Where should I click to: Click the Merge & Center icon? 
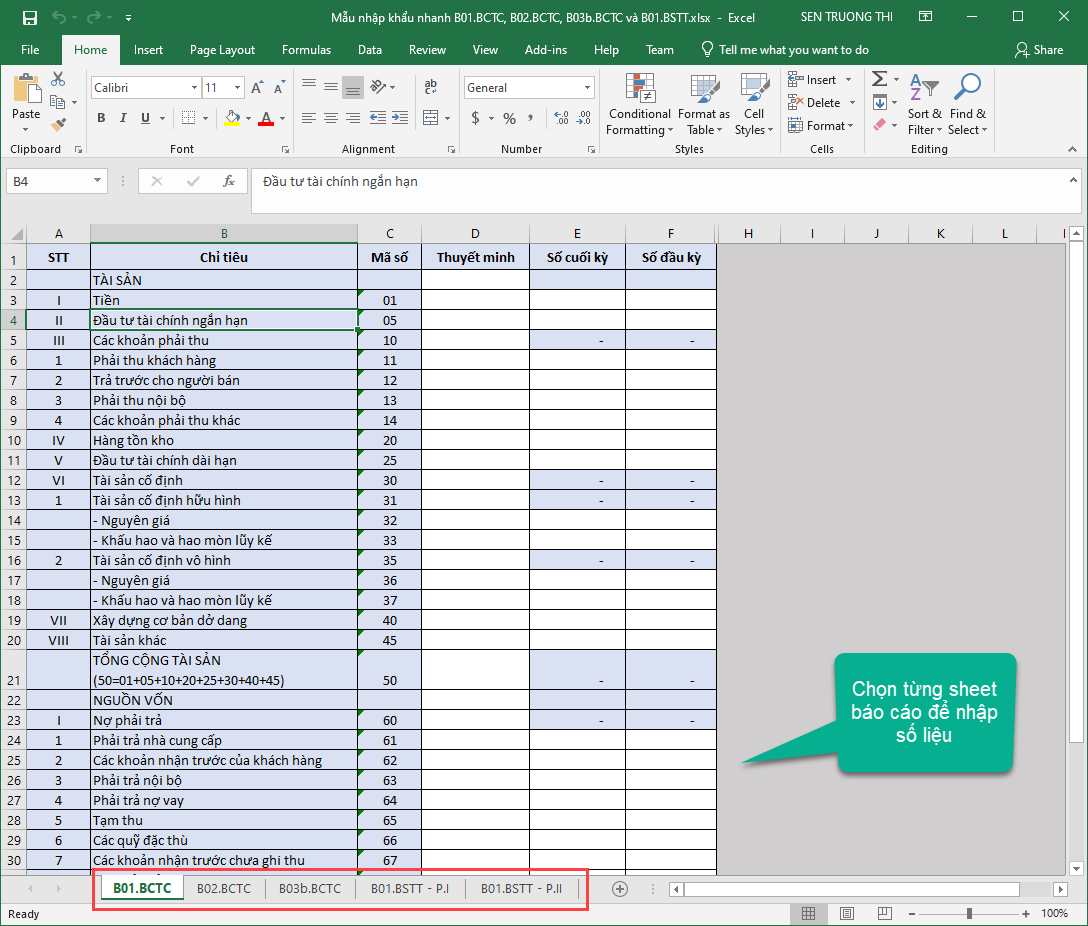click(x=431, y=118)
